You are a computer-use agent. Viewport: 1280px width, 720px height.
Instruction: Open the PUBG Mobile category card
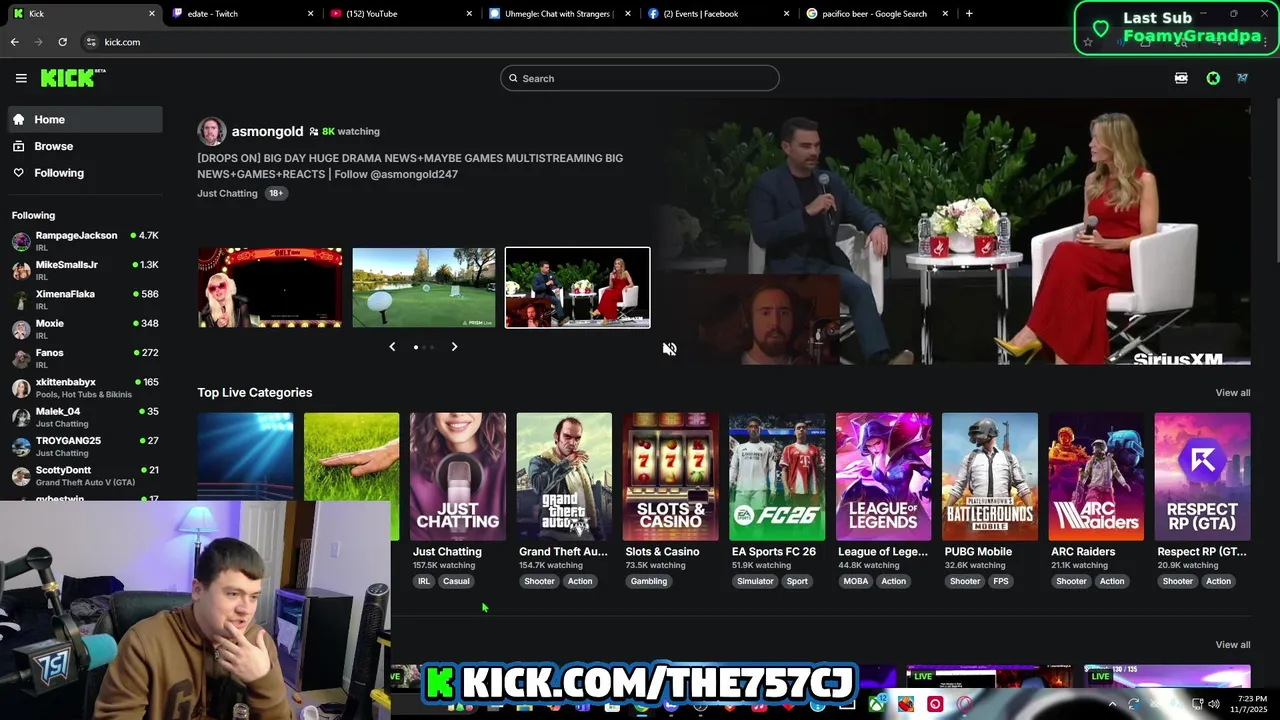(990, 477)
